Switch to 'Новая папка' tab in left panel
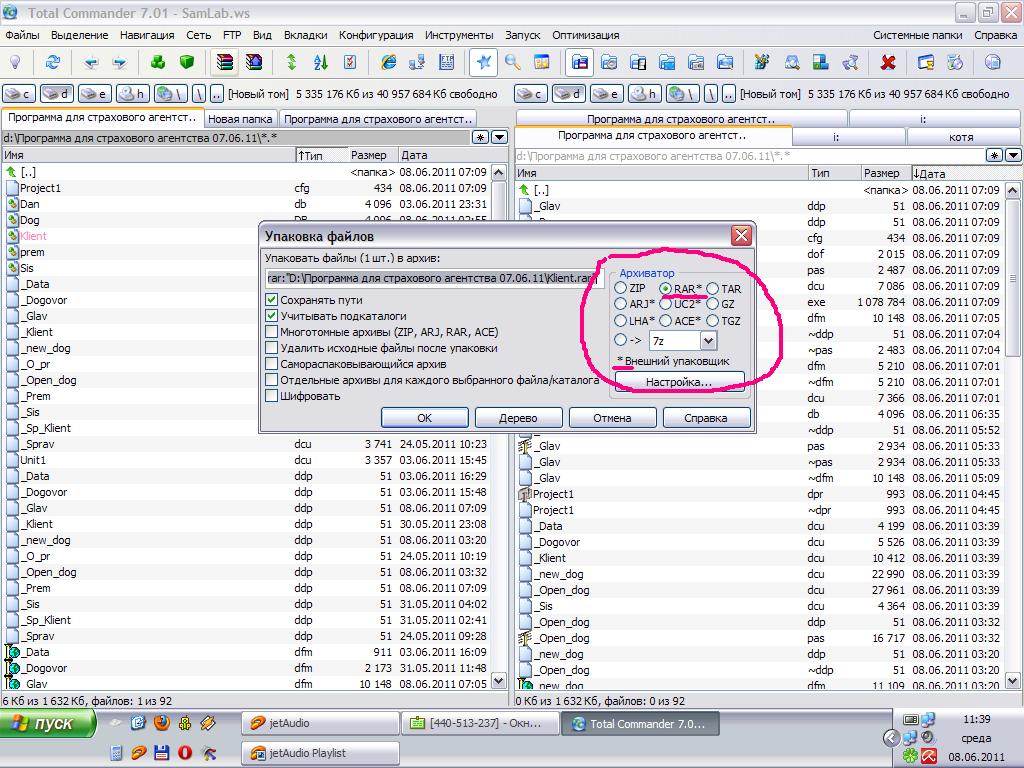Viewport: 1024px width, 768px height. [240, 119]
